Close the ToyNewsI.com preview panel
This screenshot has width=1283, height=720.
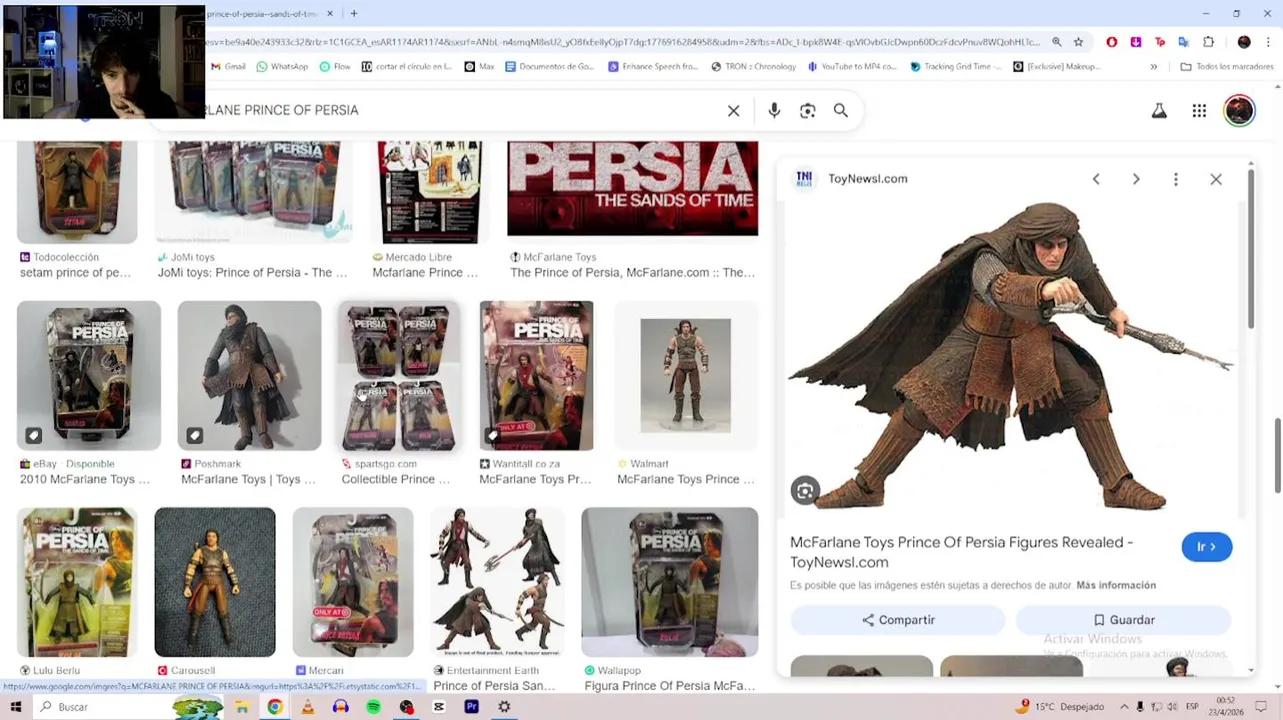(x=1216, y=179)
